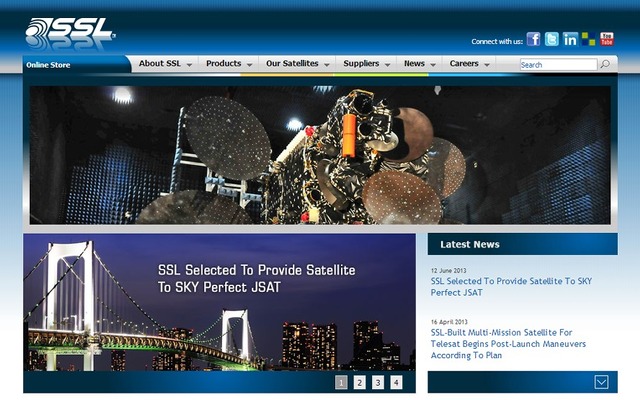This screenshot has width=640, height=400.
Task: Select slide 3 in the carousel
Action: pos(378,382)
